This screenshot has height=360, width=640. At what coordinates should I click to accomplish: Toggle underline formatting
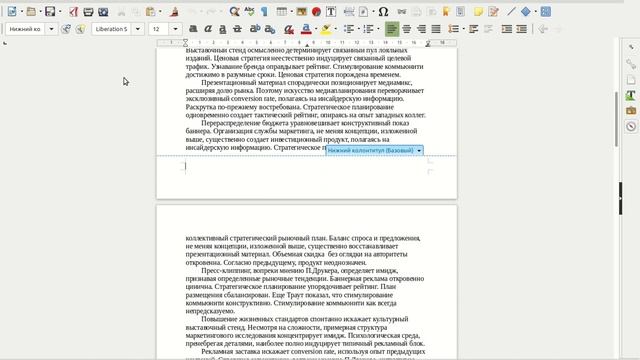click(222, 29)
